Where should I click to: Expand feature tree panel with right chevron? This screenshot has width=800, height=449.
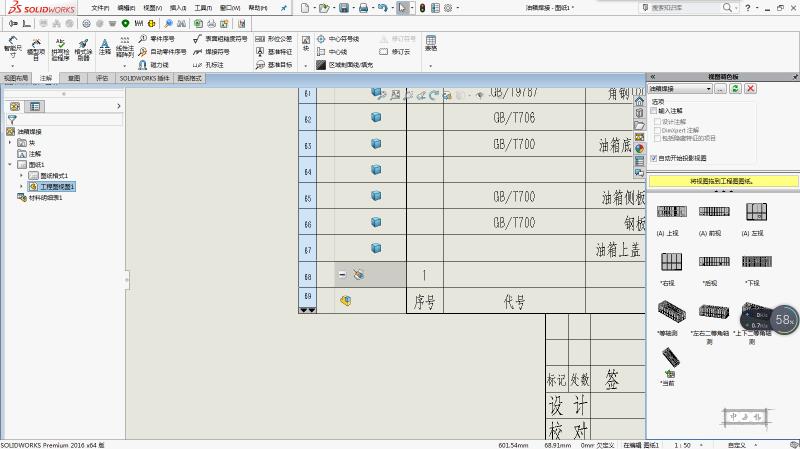tap(118, 106)
